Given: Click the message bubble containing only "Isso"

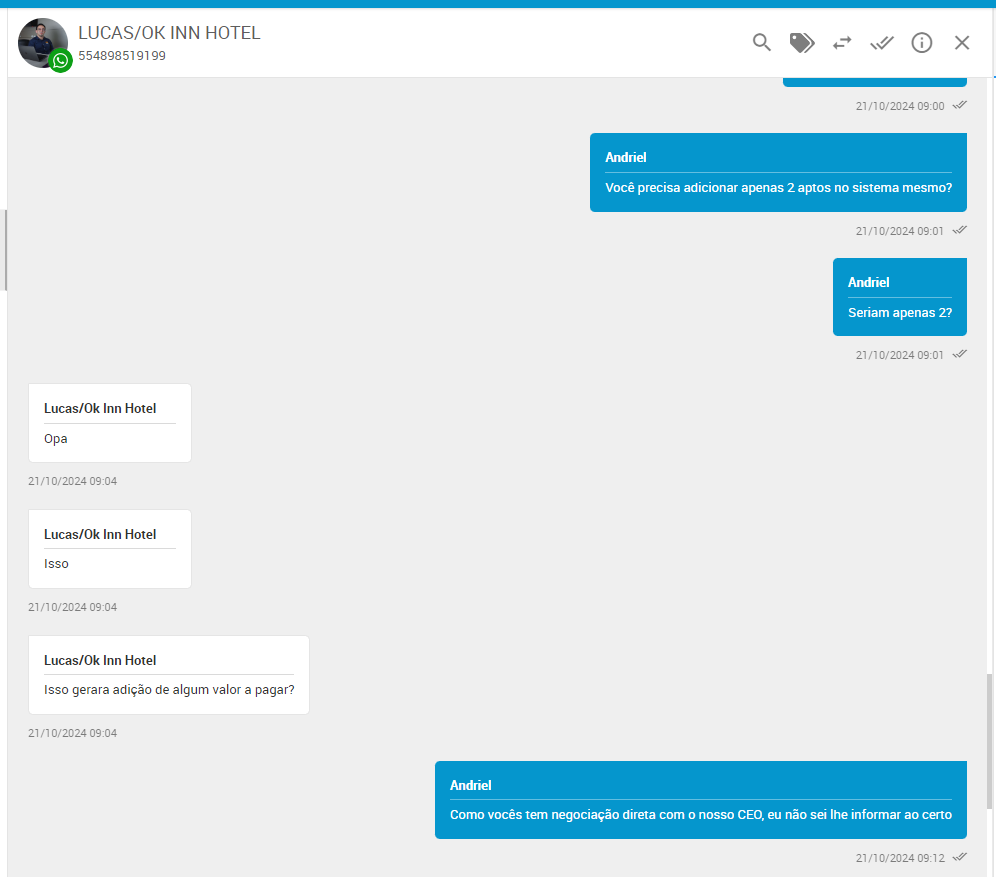Looking at the screenshot, I should [x=109, y=563].
